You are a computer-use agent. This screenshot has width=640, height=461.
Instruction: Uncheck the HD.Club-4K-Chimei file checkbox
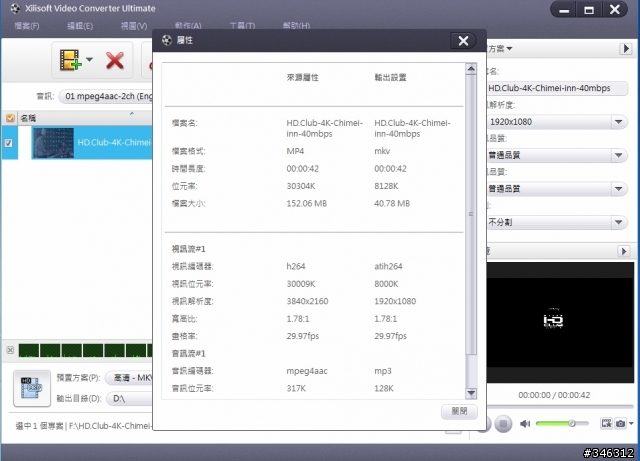(10, 143)
